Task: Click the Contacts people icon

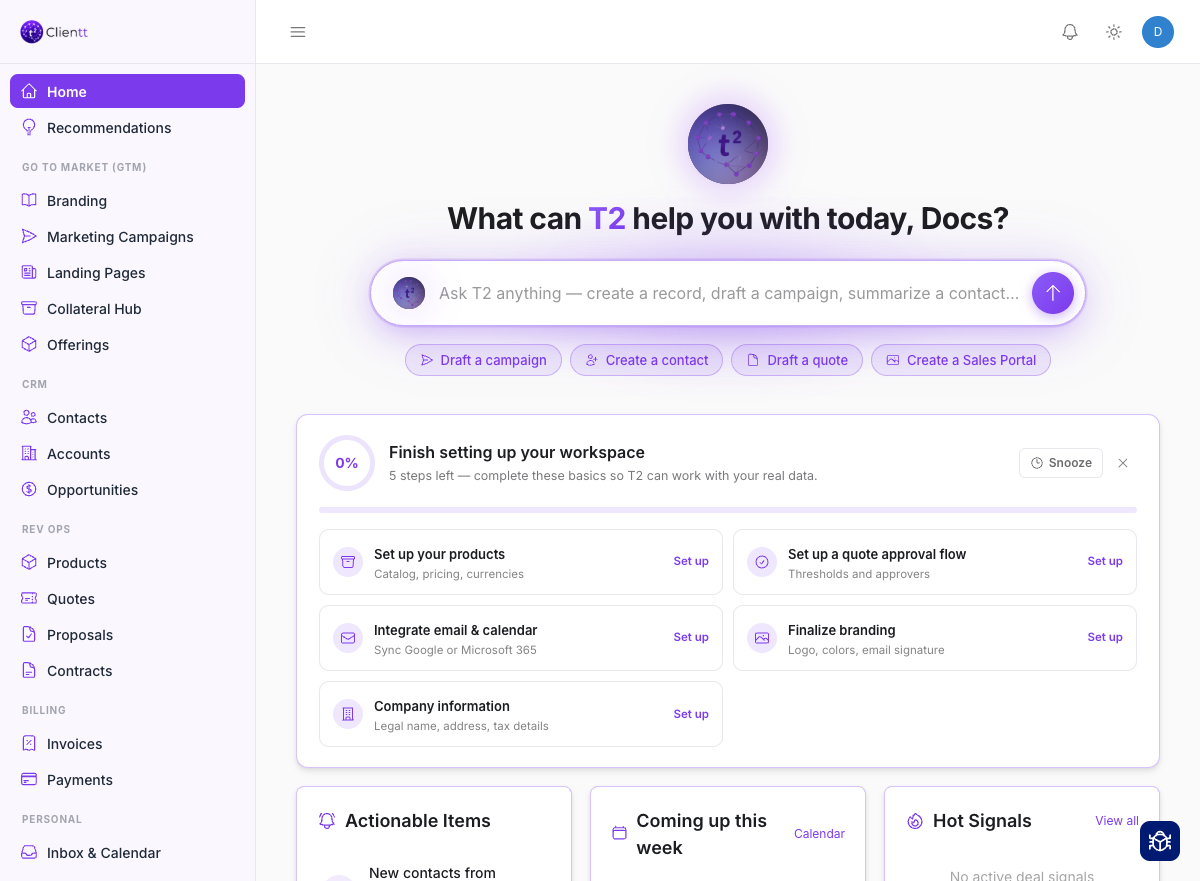Action: (x=29, y=417)
